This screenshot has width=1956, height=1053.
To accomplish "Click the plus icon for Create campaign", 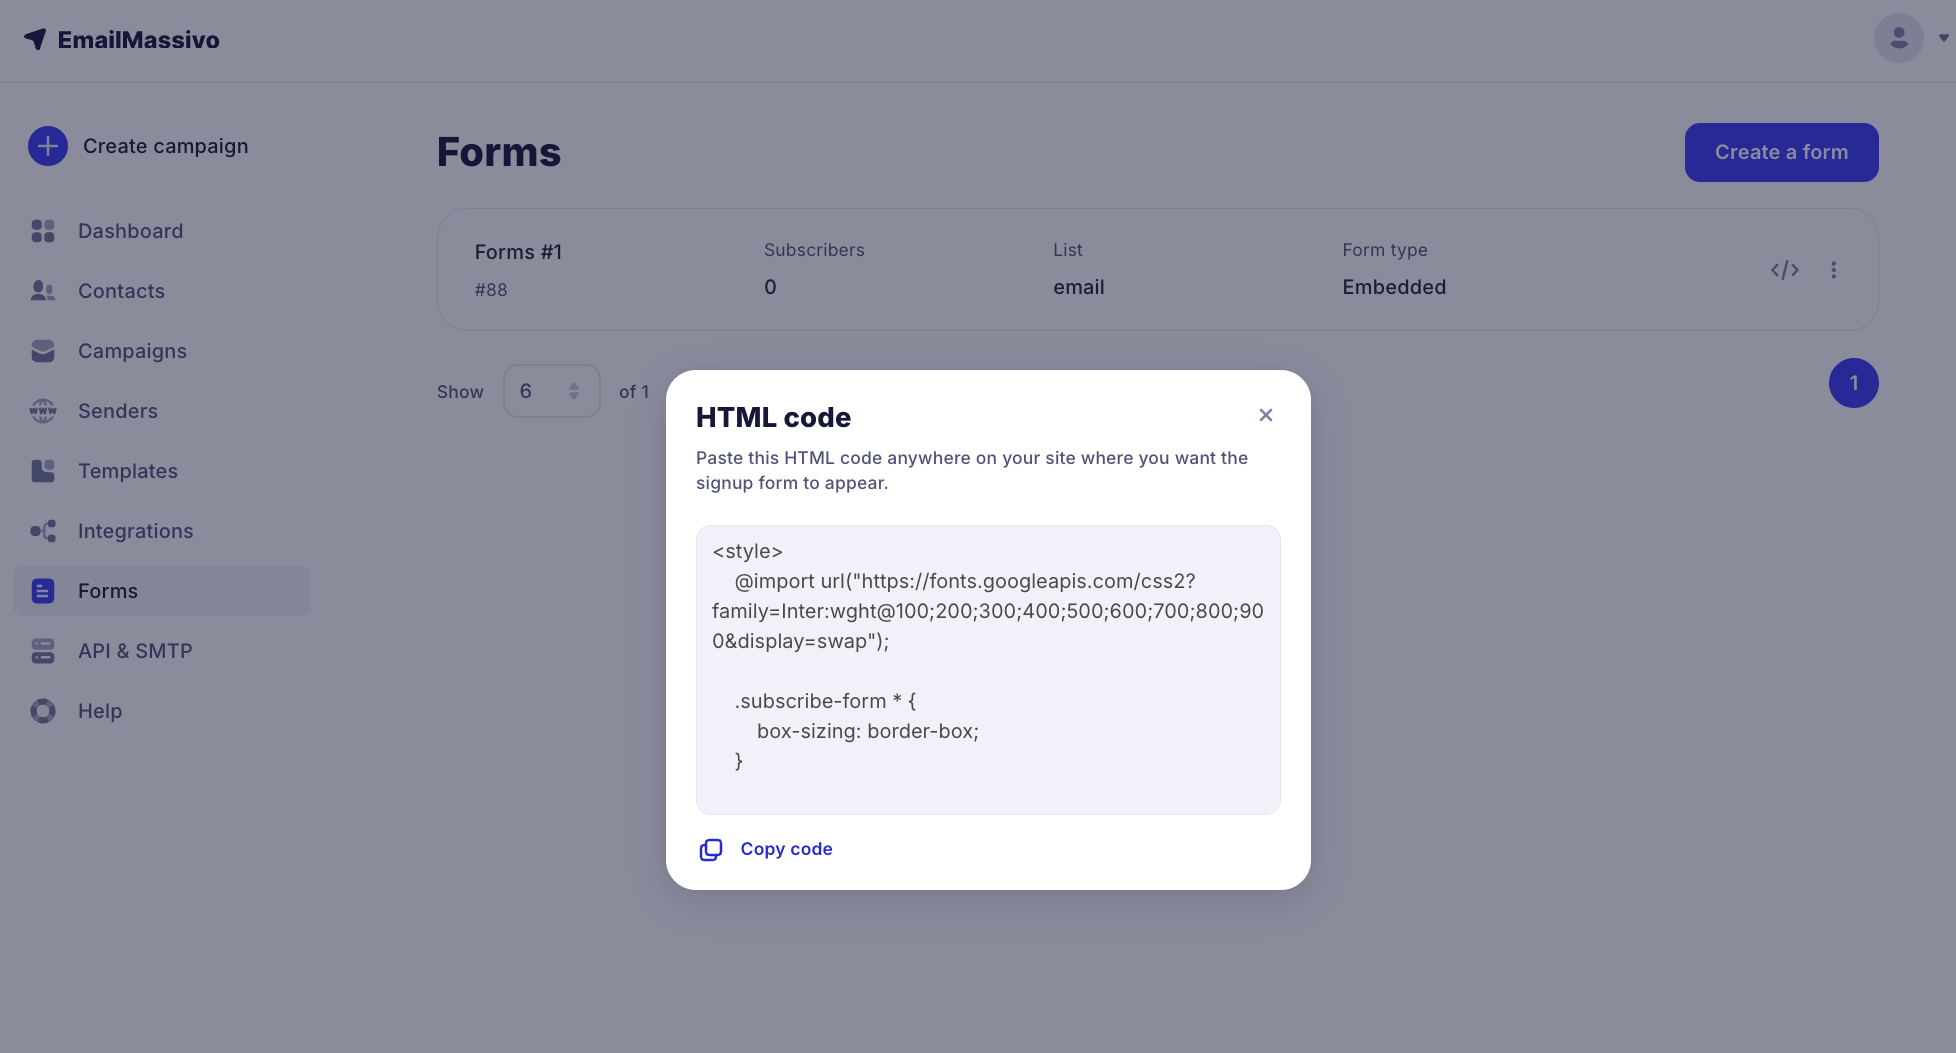I will (47, 146).
